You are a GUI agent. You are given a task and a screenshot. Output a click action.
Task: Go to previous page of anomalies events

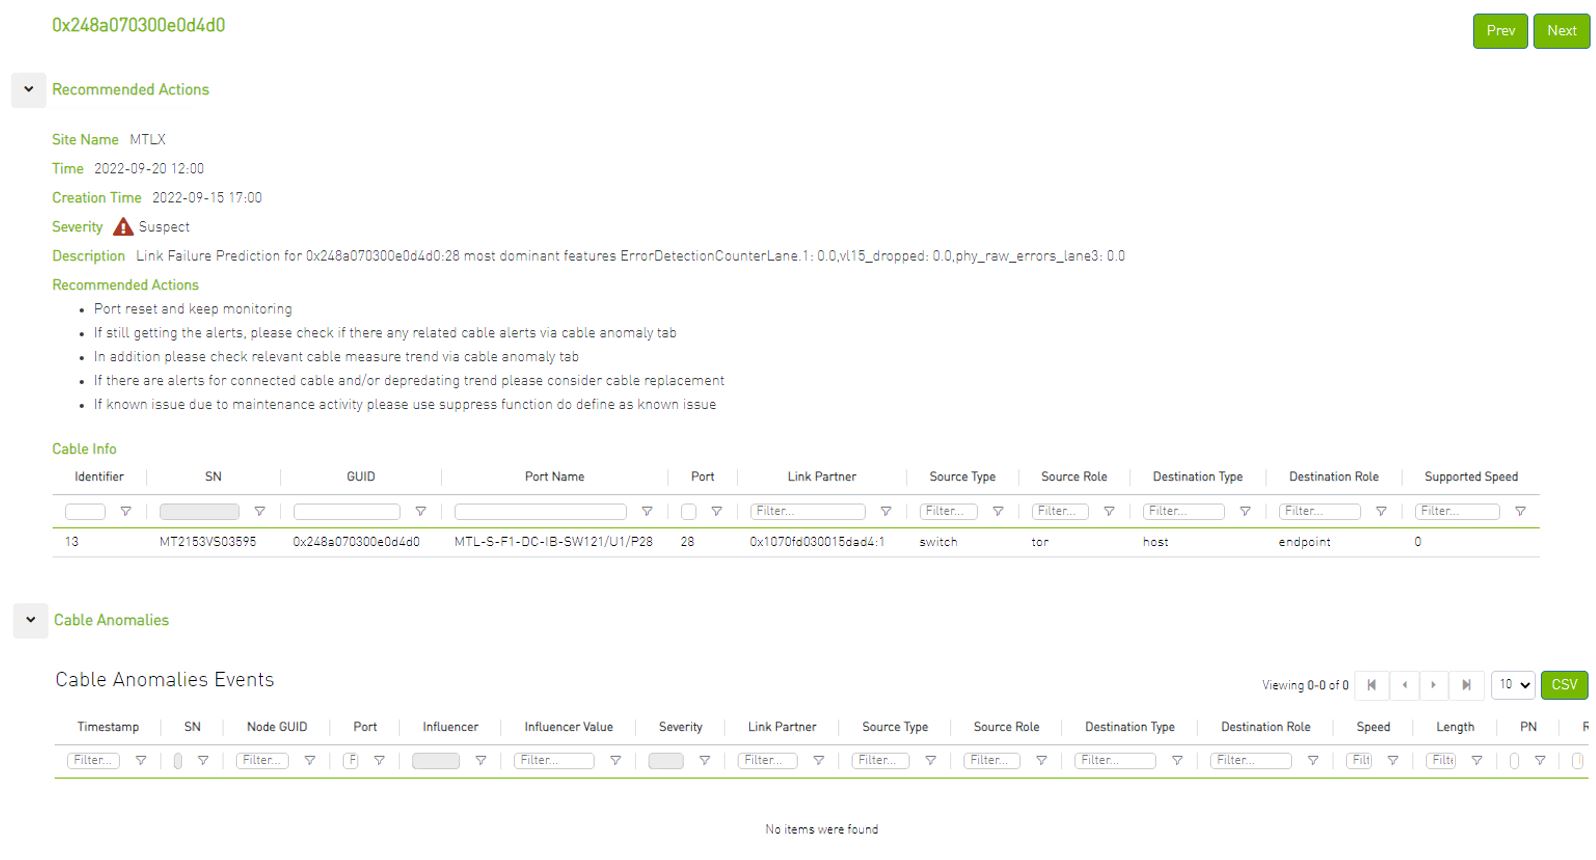pyautogui.click(x=1405, y=685)
